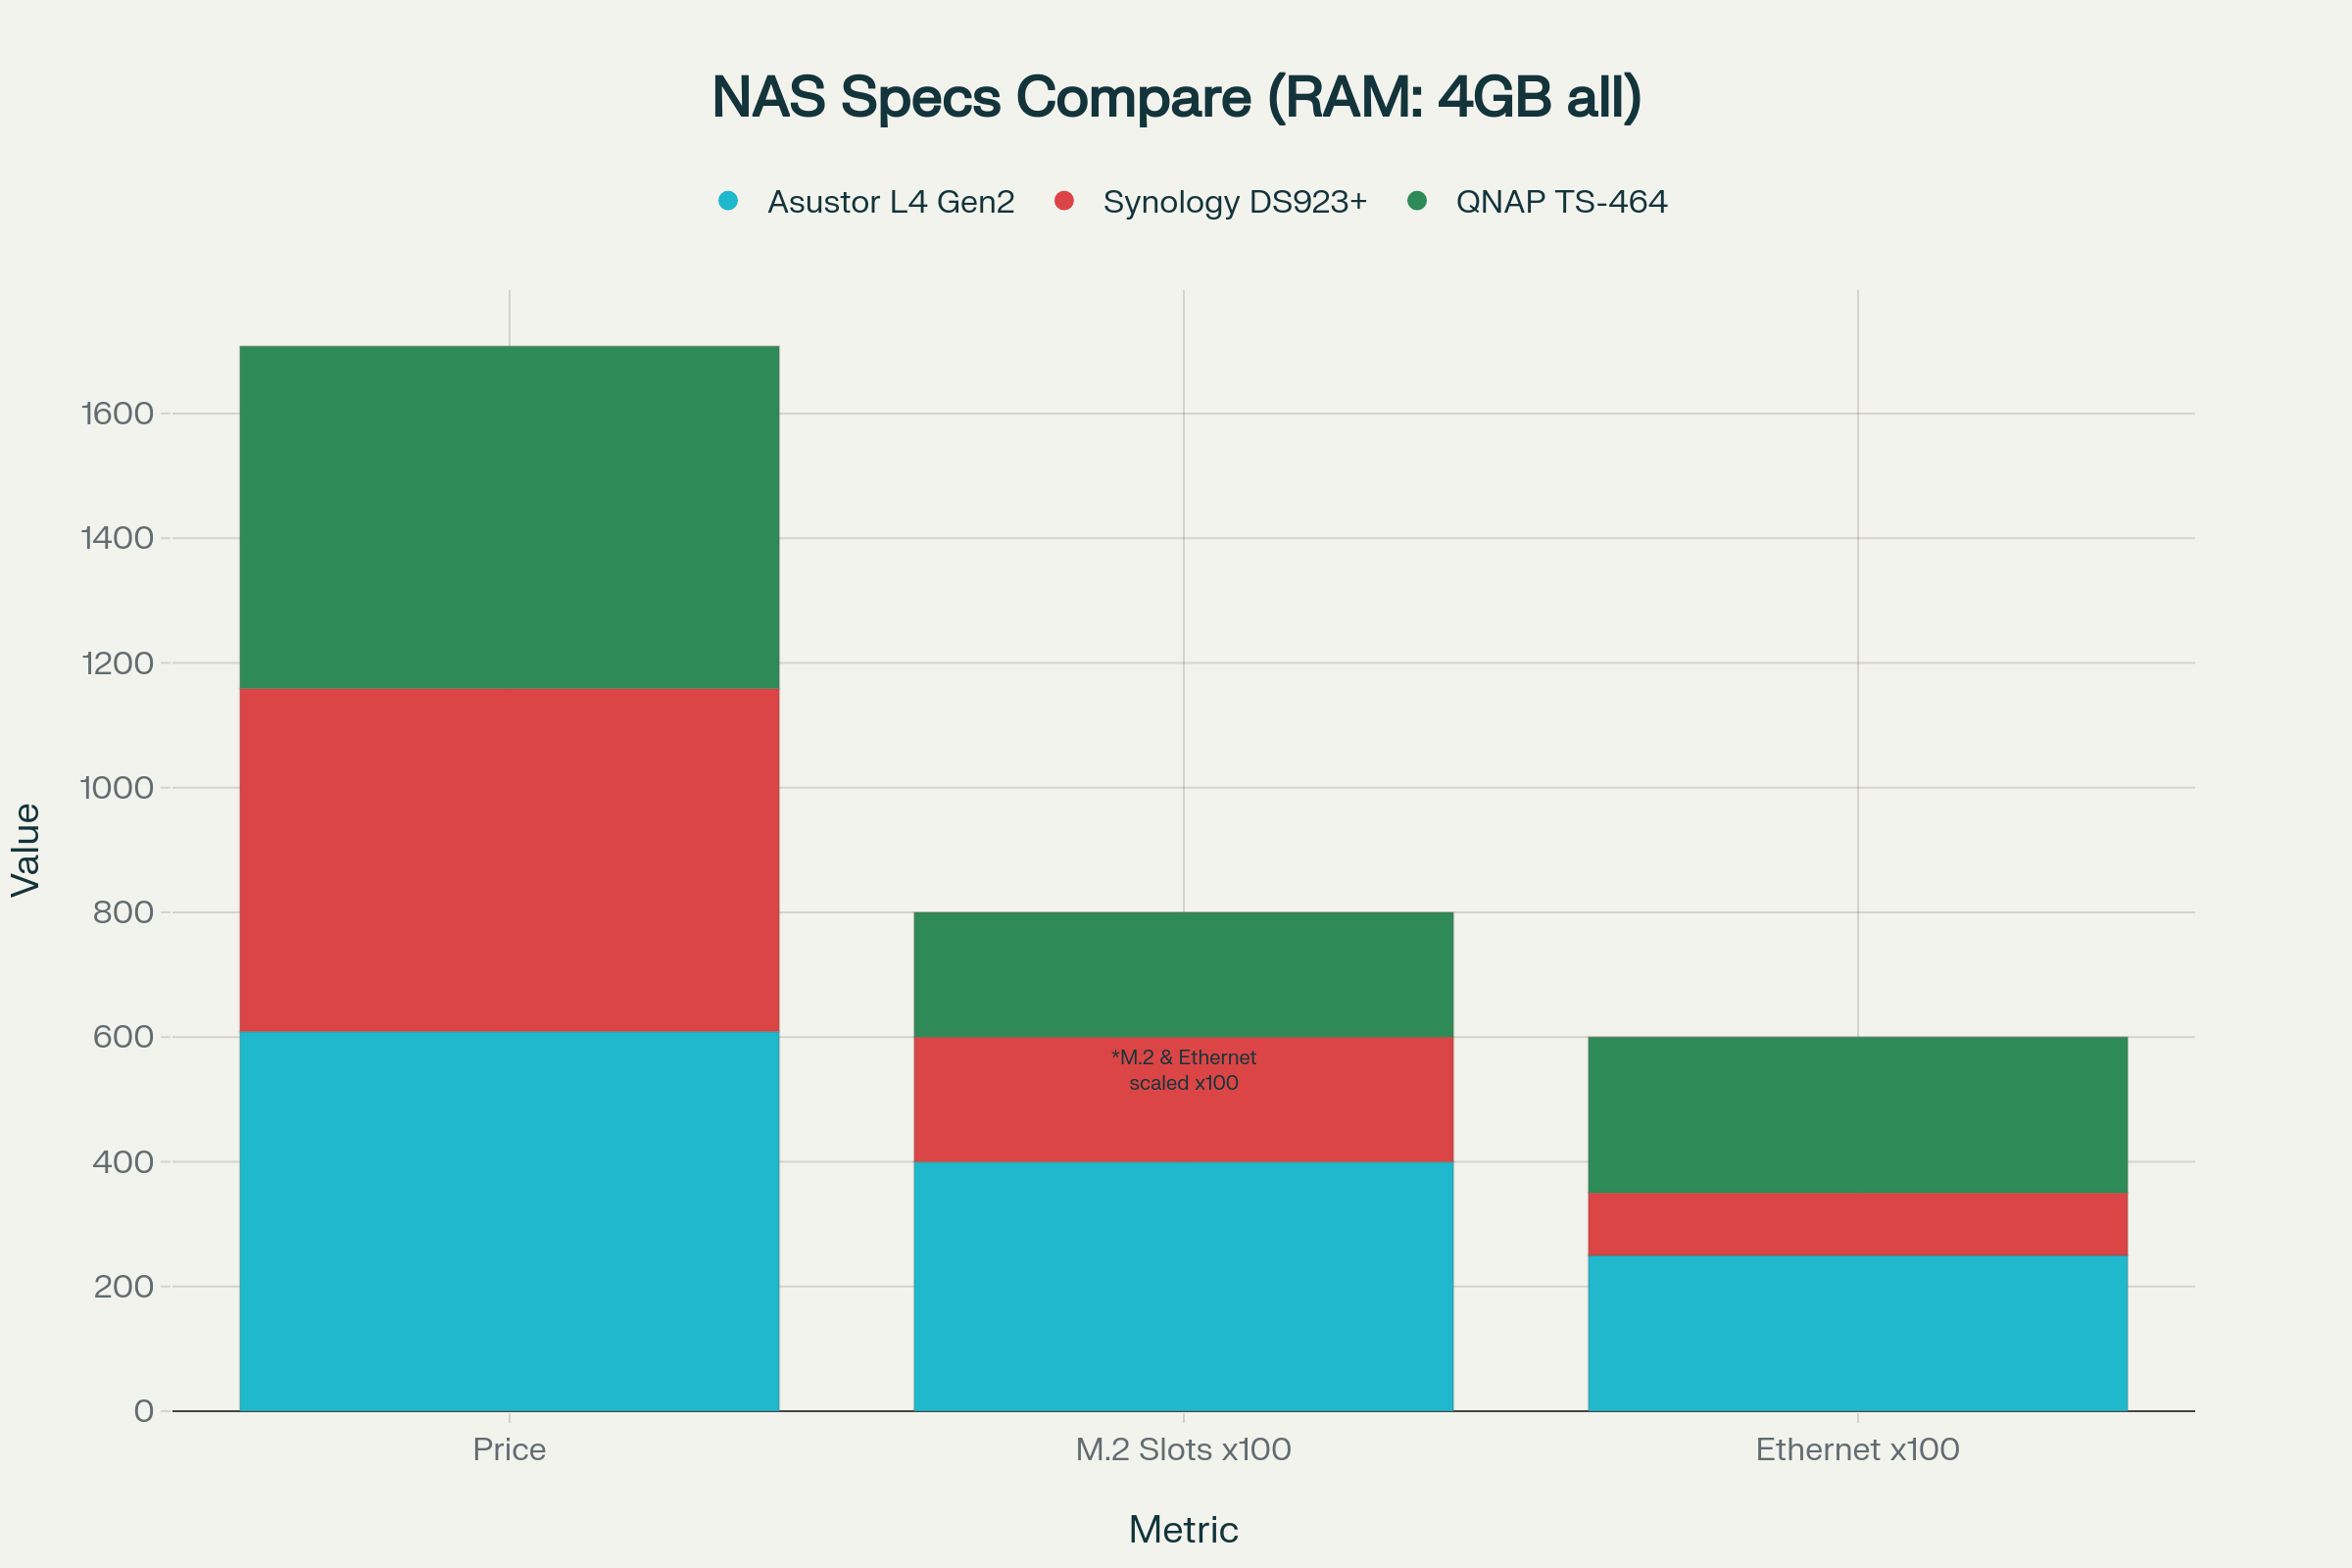Click the red Synology segment in Price bar
Screen dimensions: 2352x1568
click(x=510, y=860)
